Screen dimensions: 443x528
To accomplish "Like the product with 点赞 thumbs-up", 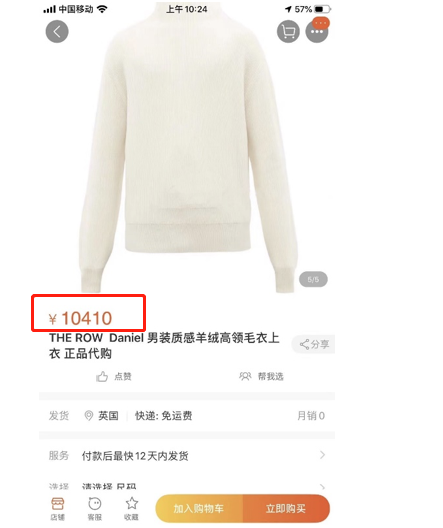I will [x=102, y=376].
